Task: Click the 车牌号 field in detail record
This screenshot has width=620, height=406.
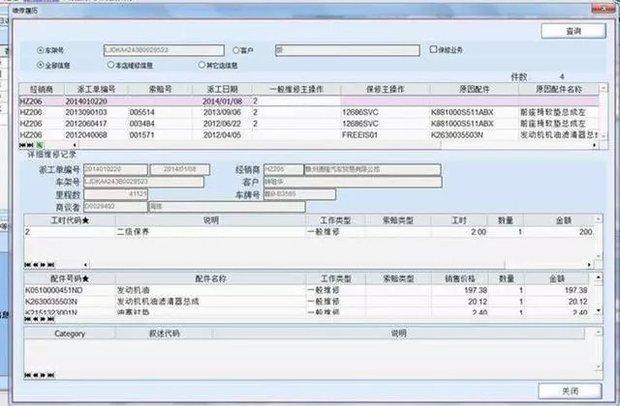Action: tap(299, 194)
